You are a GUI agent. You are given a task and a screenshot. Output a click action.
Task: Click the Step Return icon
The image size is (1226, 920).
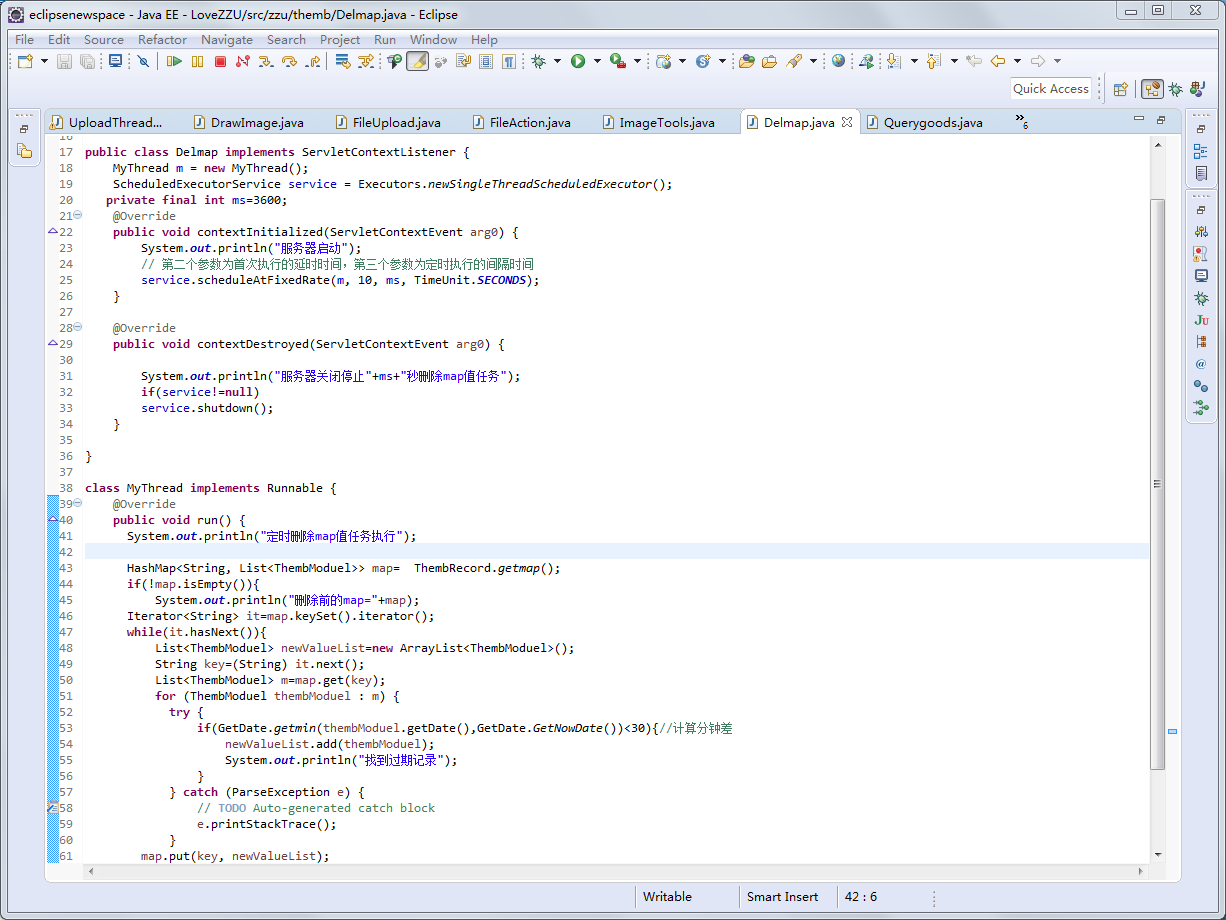tap(313, 62)
